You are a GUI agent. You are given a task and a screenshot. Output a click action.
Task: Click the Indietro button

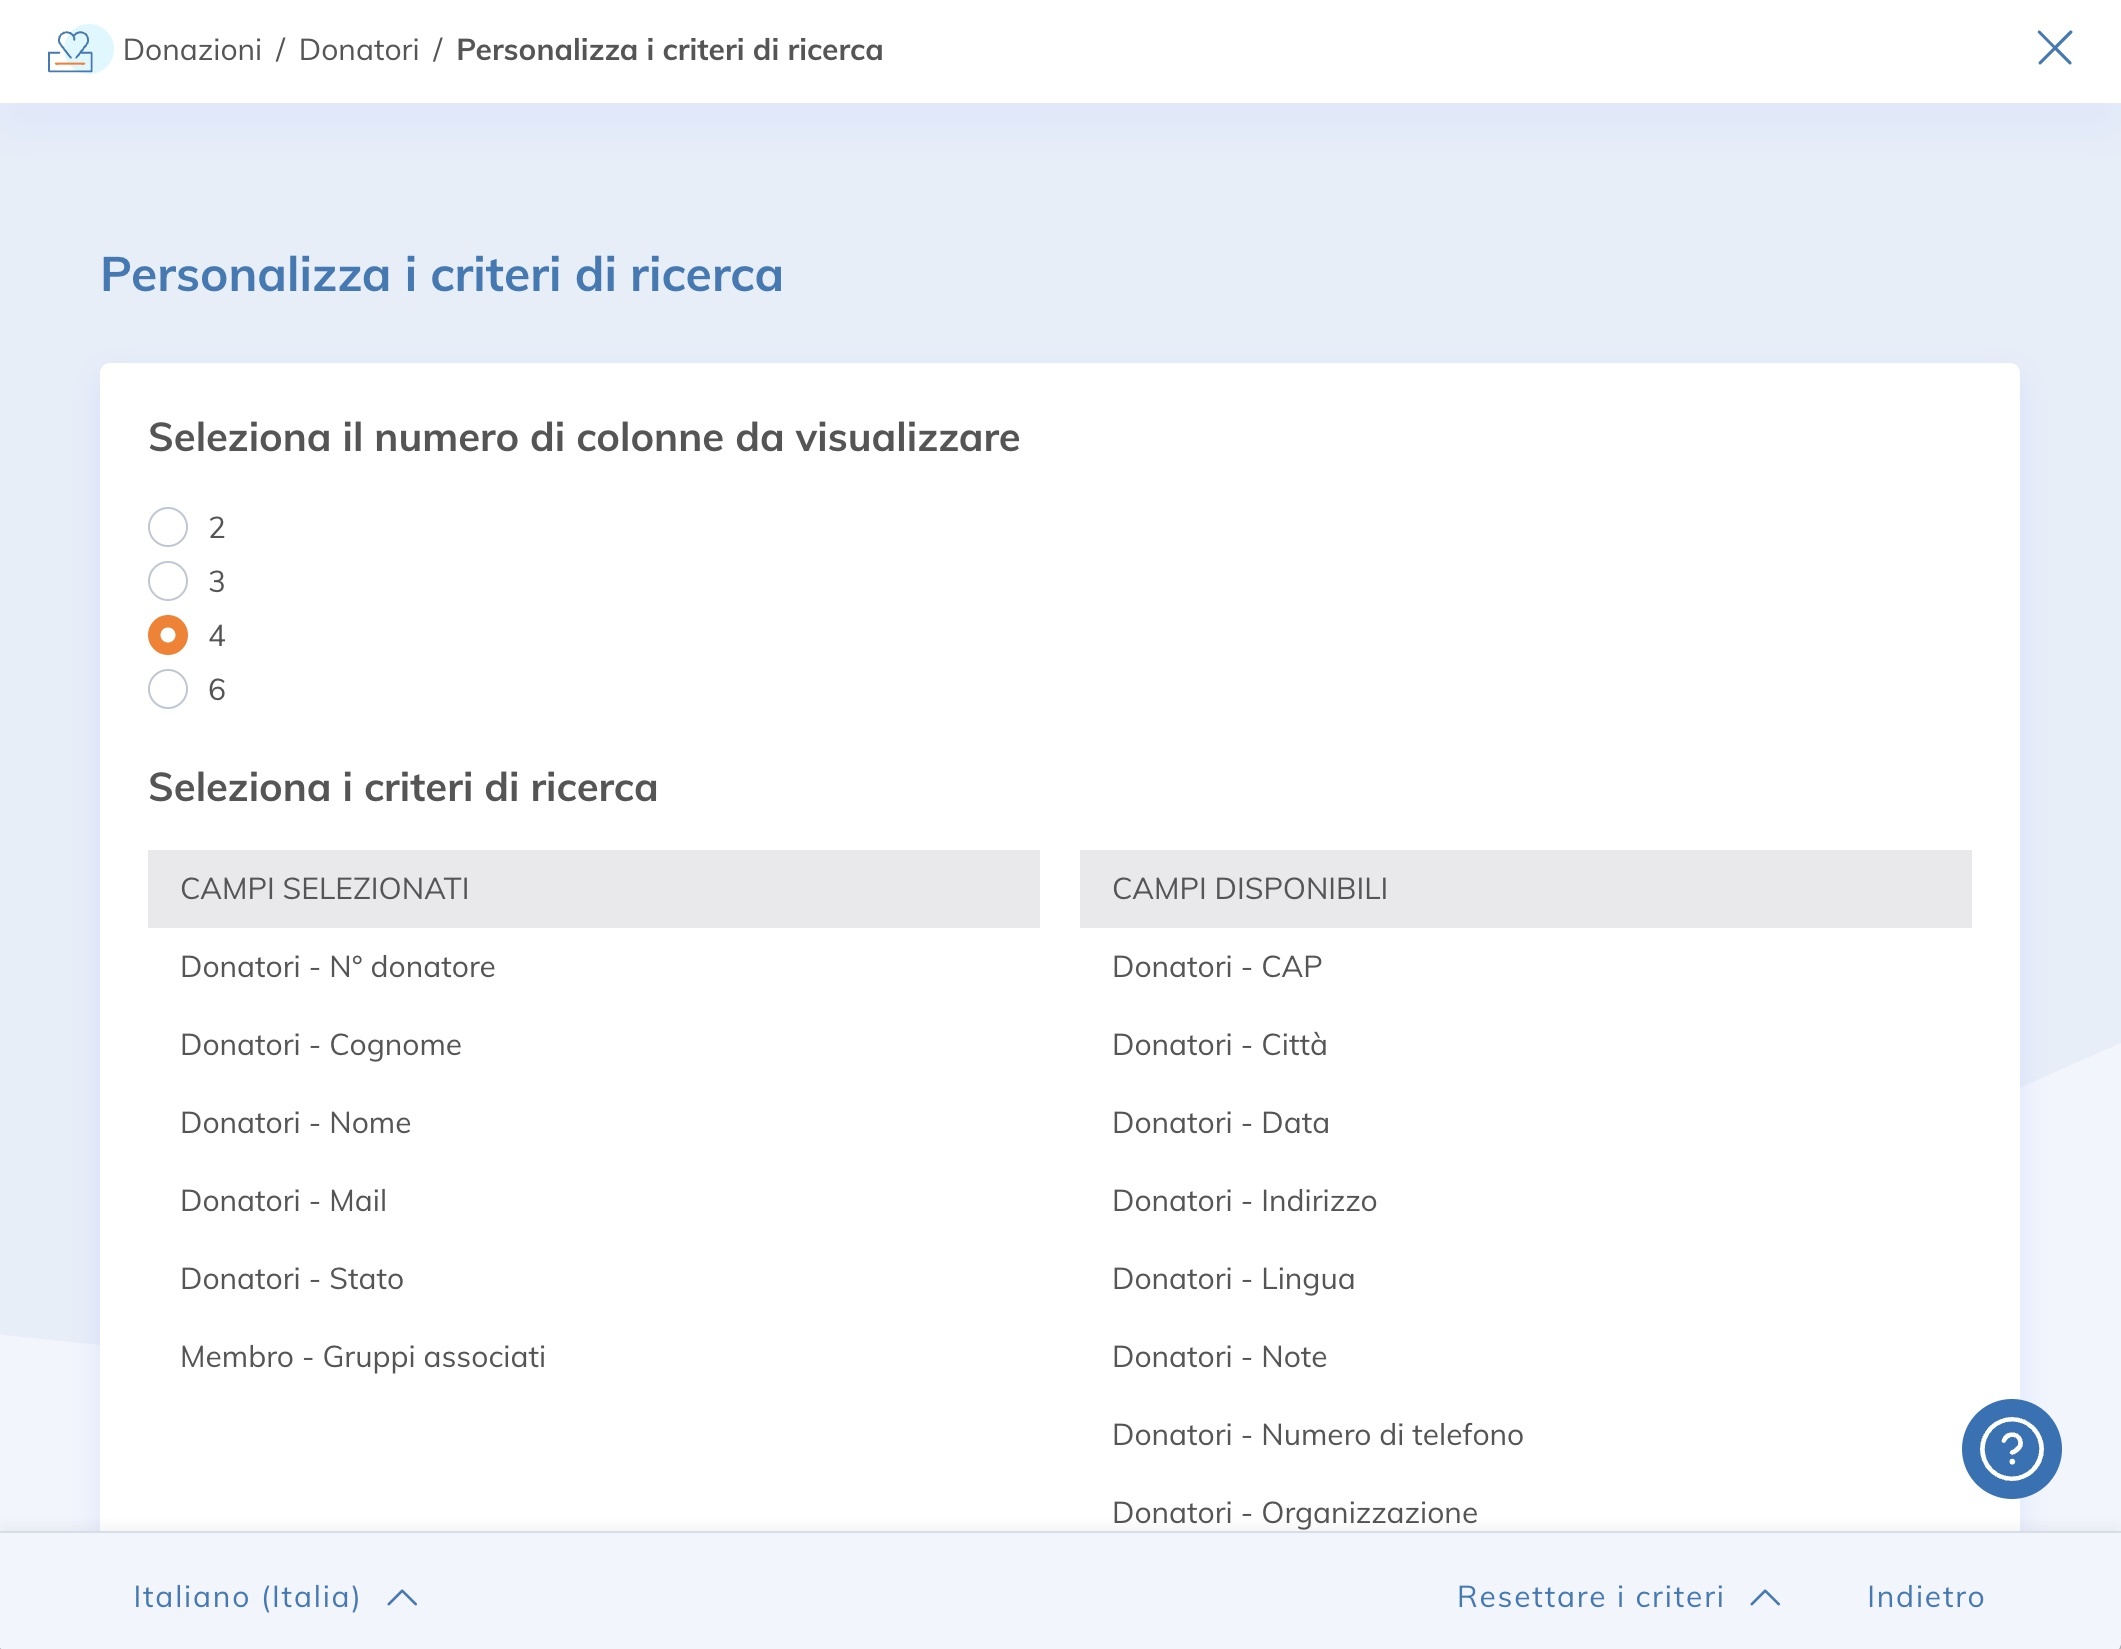click(1928, 1597)
